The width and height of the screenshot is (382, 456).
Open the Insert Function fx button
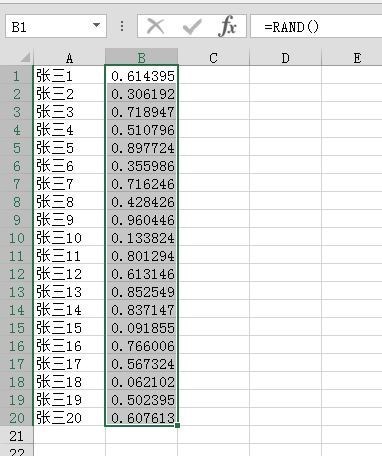[x=228, y=26]
